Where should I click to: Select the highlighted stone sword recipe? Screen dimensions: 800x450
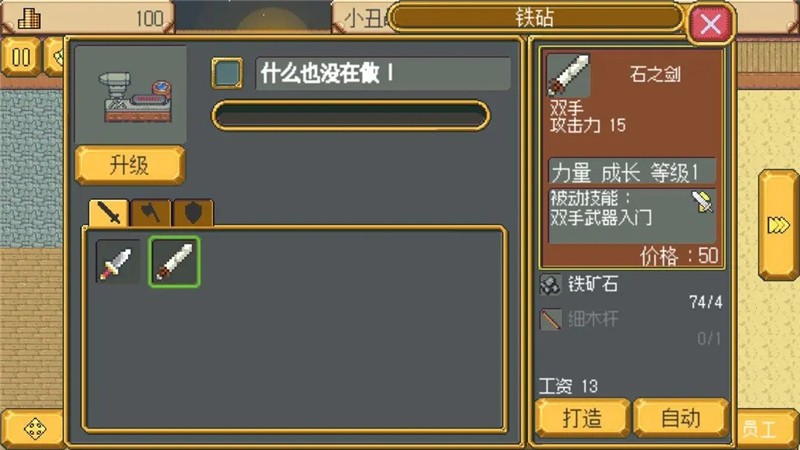[x=174, y=262]
